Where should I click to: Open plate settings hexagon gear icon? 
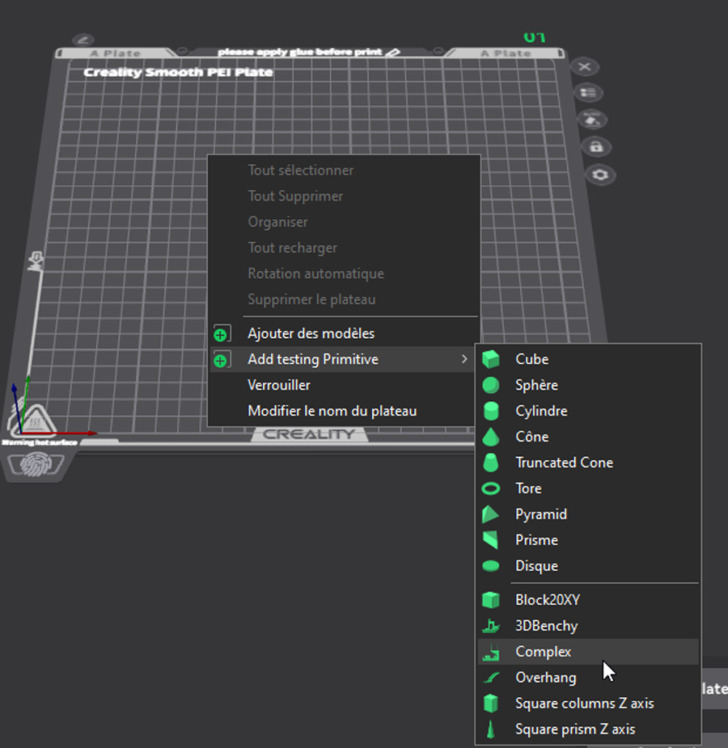pyautogui.click(x=600, y=175)
